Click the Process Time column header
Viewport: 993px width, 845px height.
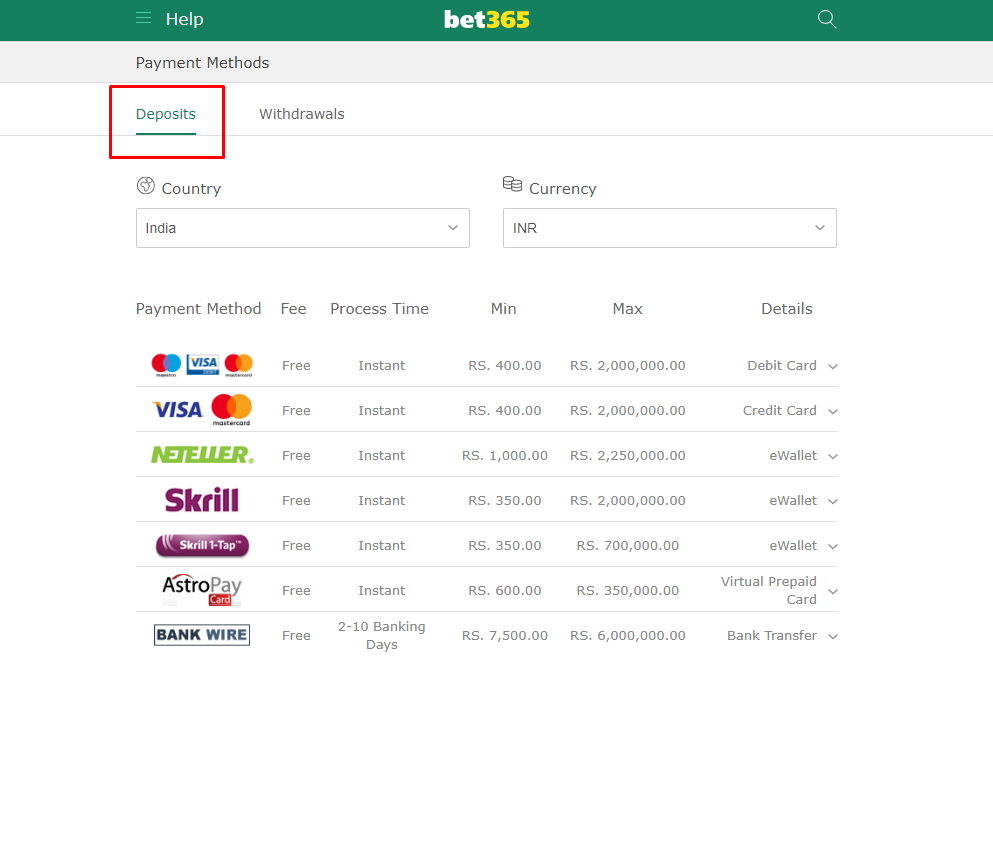(x=379, y=308)
